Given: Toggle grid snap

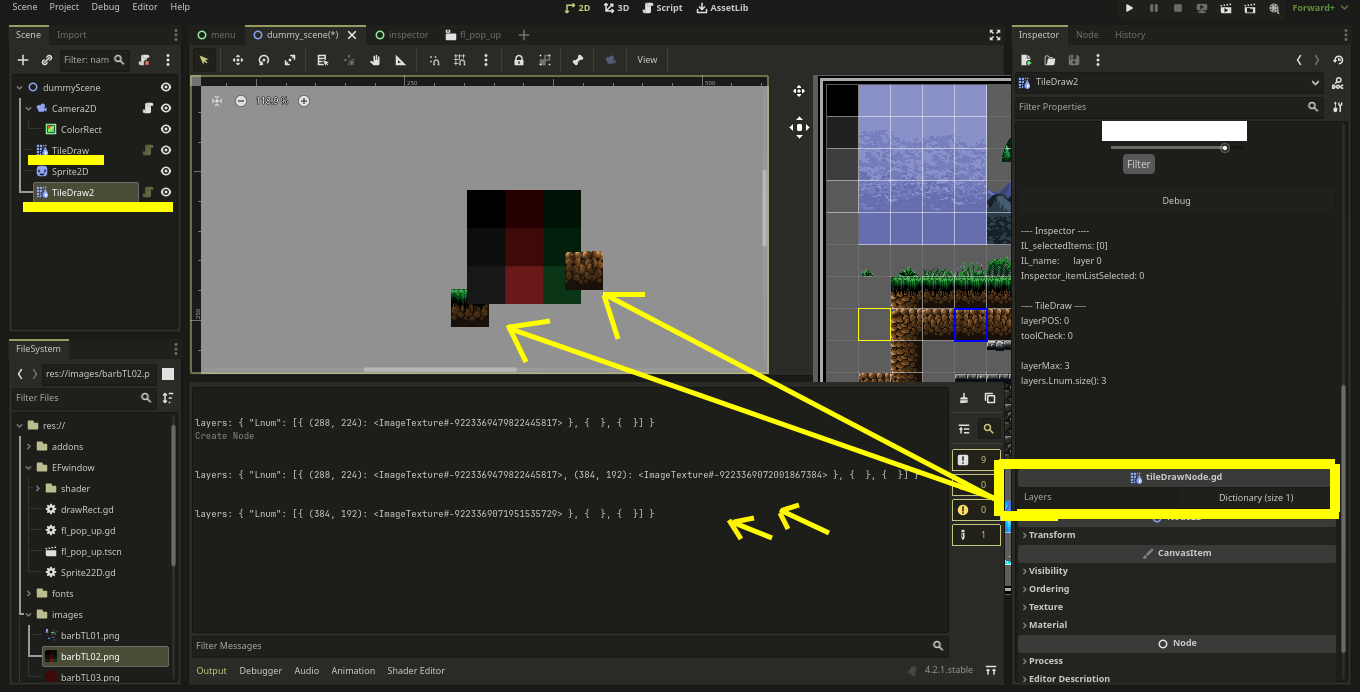Looking at the screenshot, I should pyautogui.click(x=460, y=60).
